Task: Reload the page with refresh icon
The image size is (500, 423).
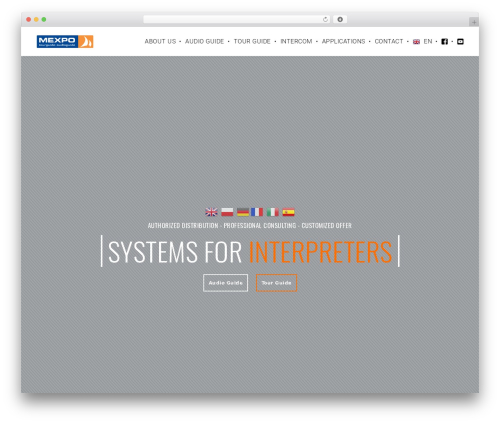Action: pyautogui.click(x=325, y=19)
